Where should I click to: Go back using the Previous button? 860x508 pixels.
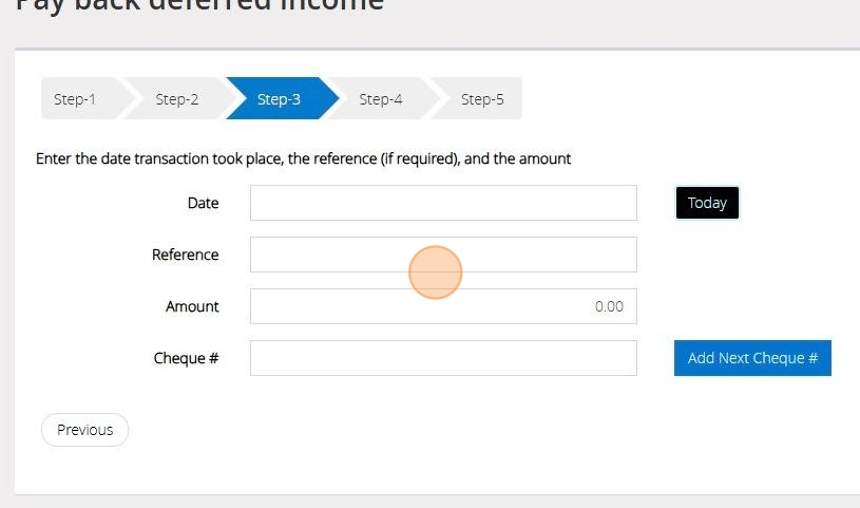click(x=85, y=430)
